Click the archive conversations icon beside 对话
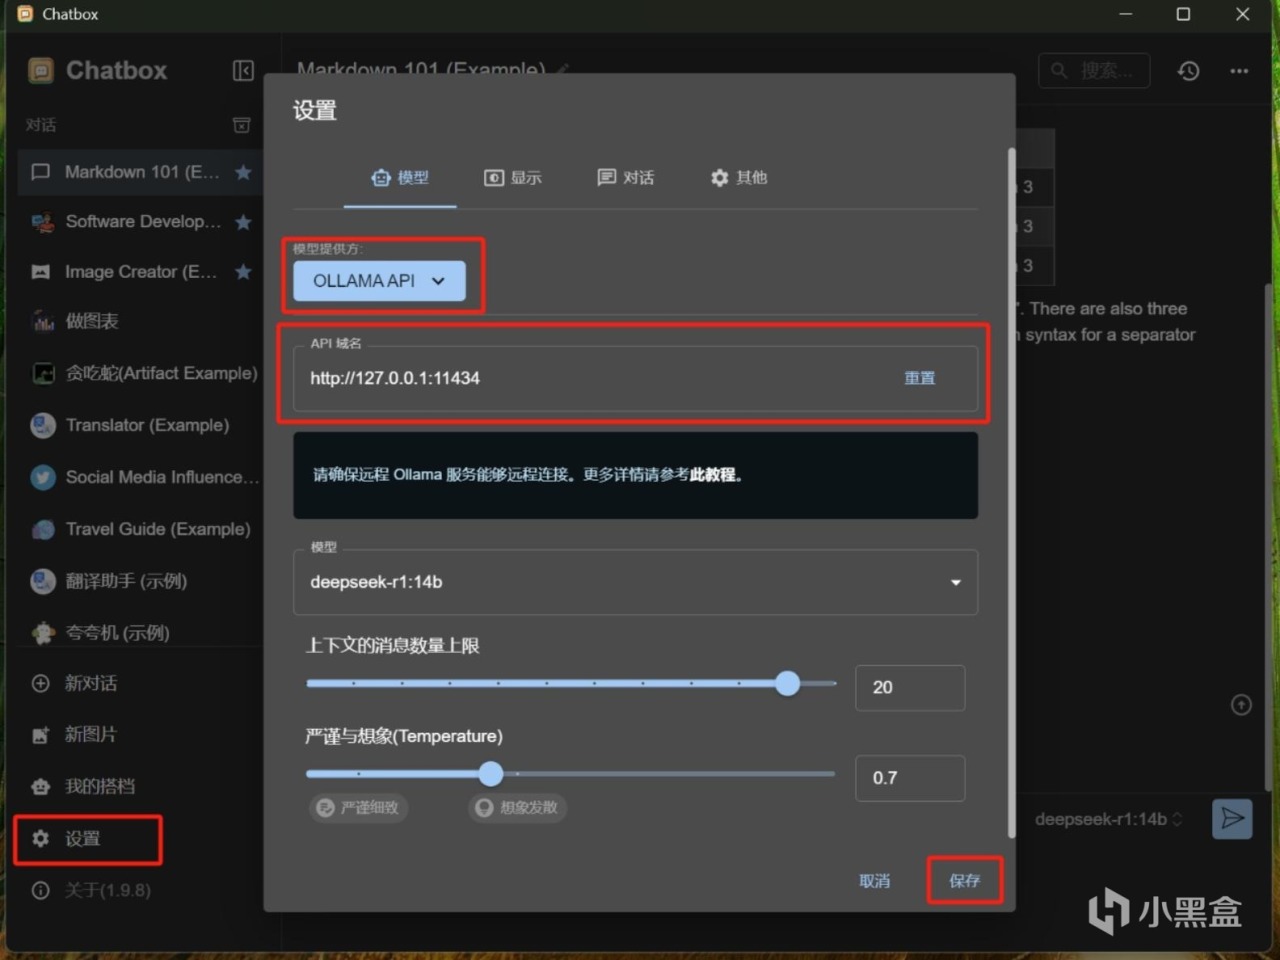The image size is (1280, 960). pyautogui.click(x=241, y=125)
